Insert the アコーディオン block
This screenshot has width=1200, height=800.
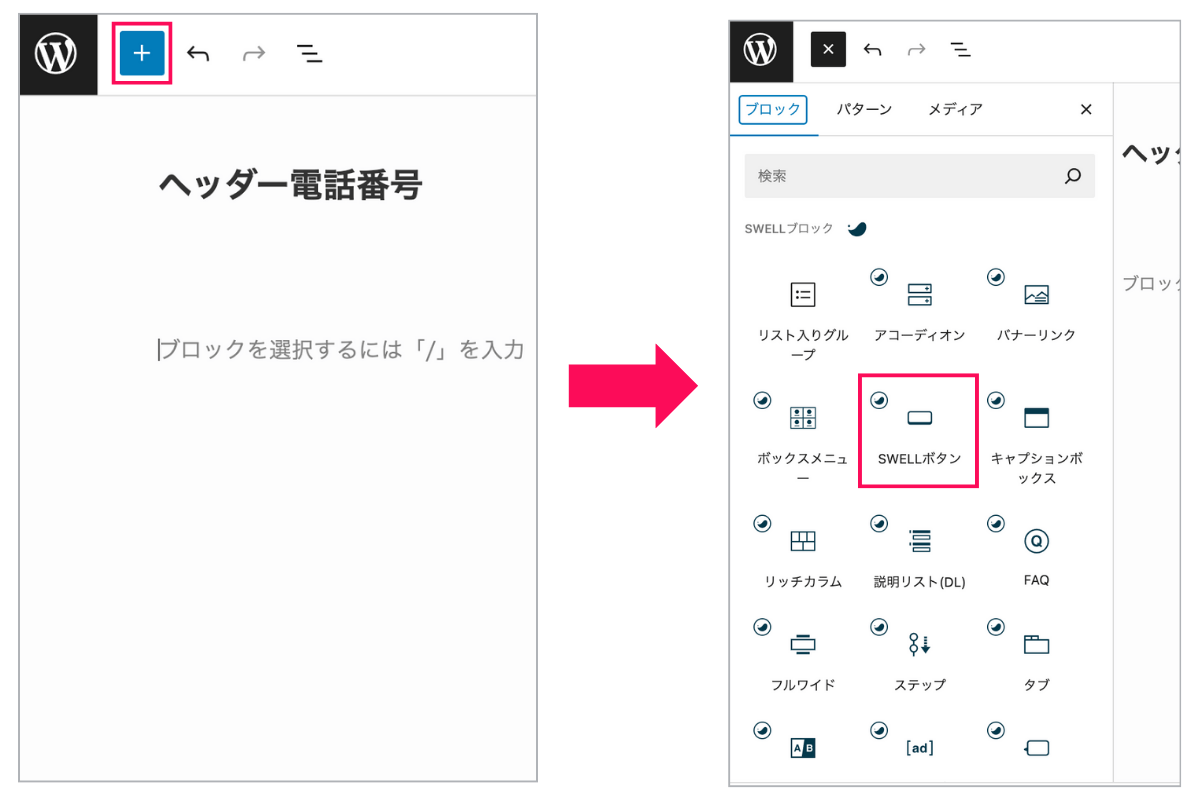click(919, 307)
